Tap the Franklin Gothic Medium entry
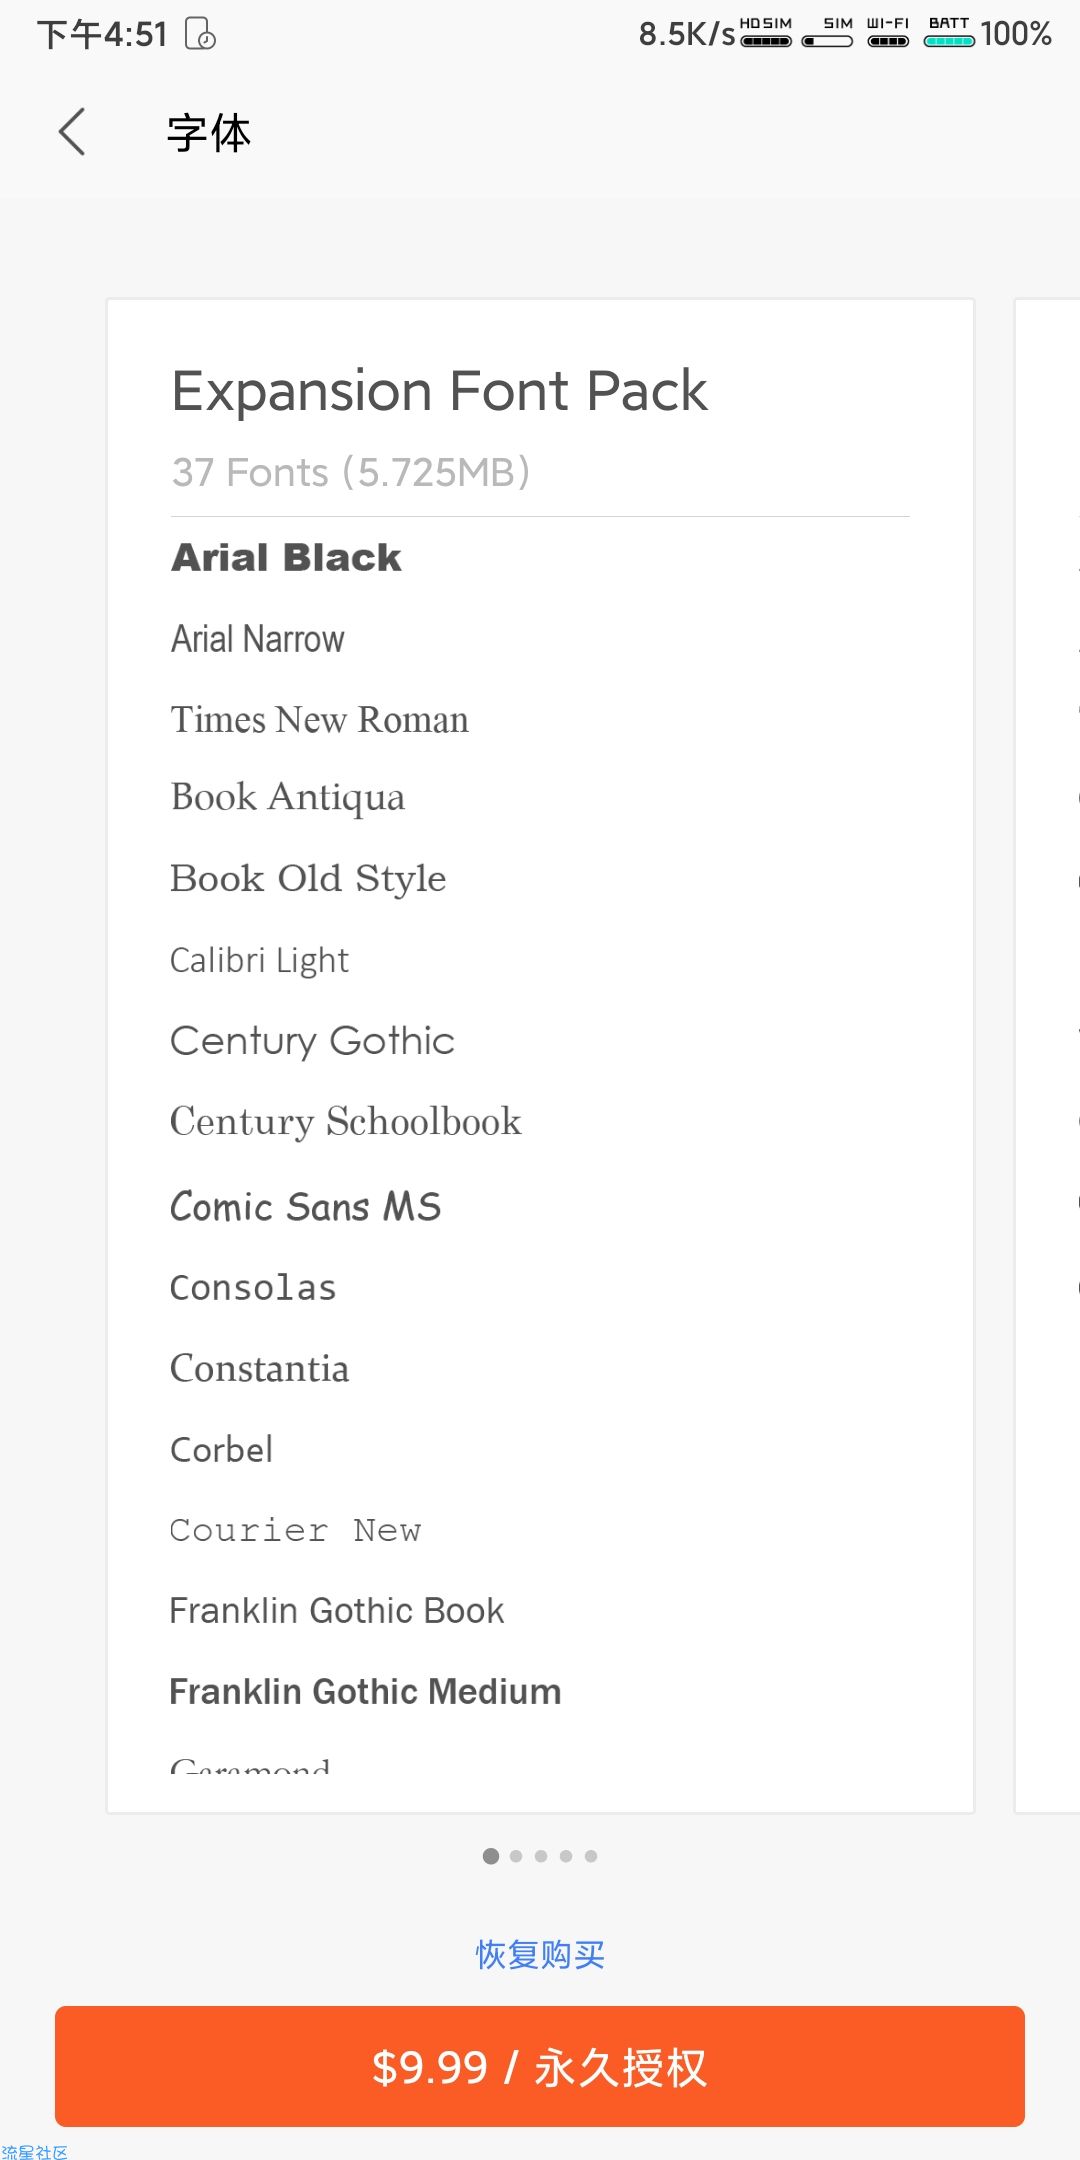This screenshot has height=2160, width=1080. click(365, 1691)
